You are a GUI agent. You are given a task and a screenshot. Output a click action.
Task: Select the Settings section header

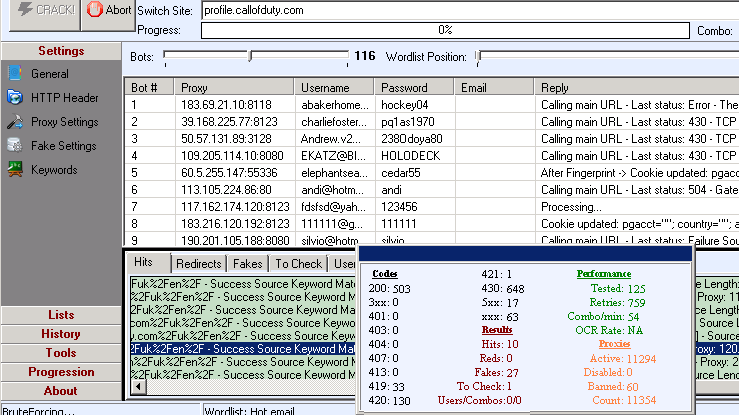coord(61,51)
